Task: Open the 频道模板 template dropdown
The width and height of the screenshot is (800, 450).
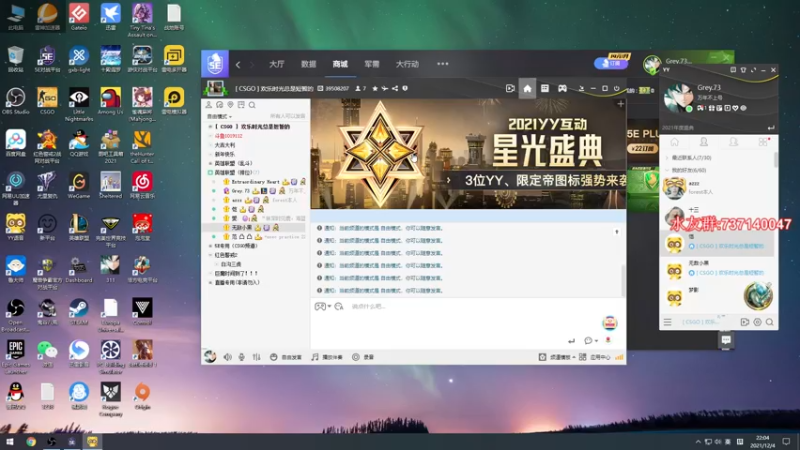Action: tap(557, 357)
